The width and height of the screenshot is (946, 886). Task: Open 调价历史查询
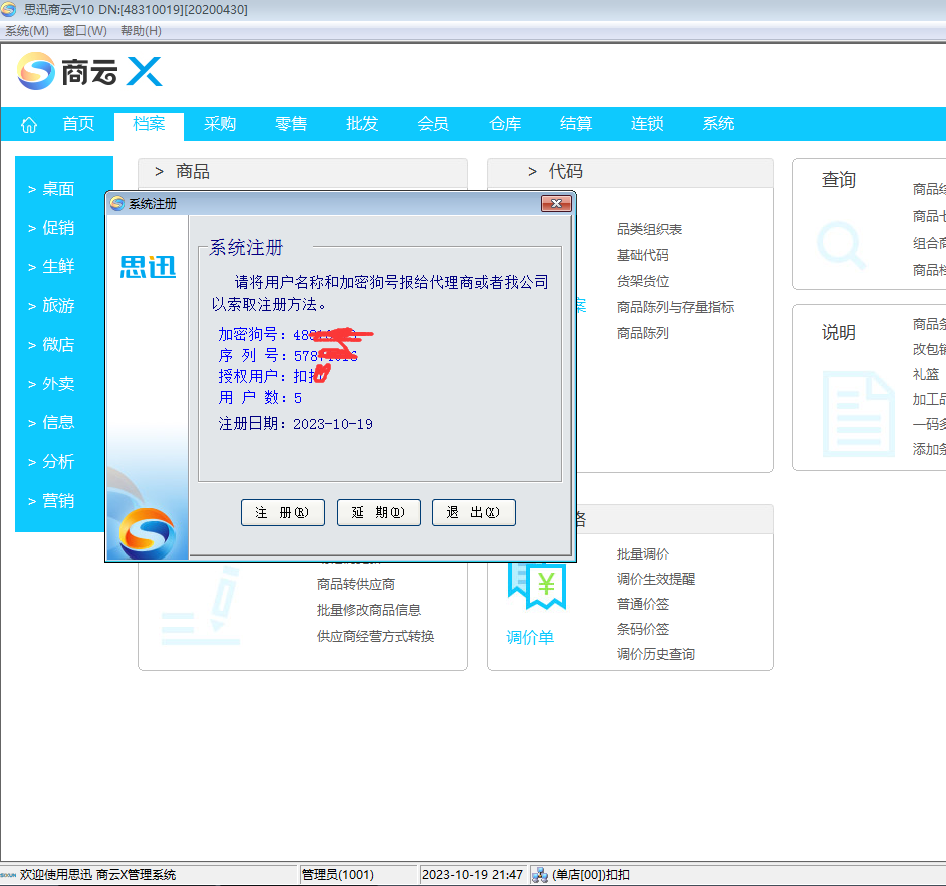point(656,654)
